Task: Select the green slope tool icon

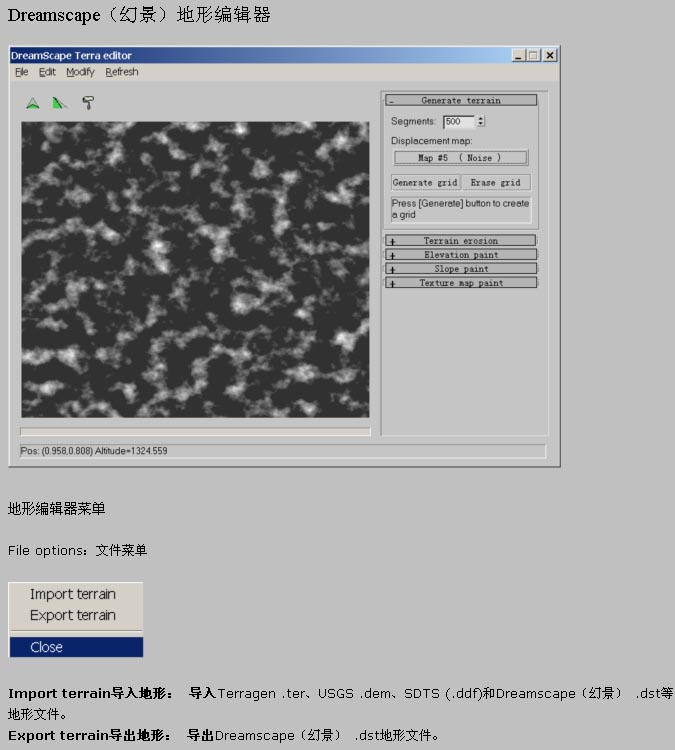Action: pyautogui.click(x=59, y=103)
